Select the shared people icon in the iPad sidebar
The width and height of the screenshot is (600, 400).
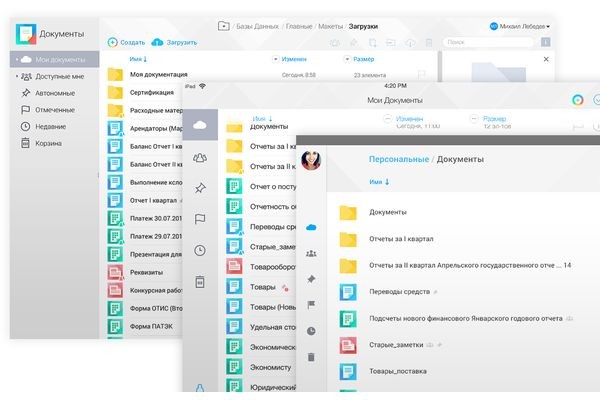(x=200, y=157)
